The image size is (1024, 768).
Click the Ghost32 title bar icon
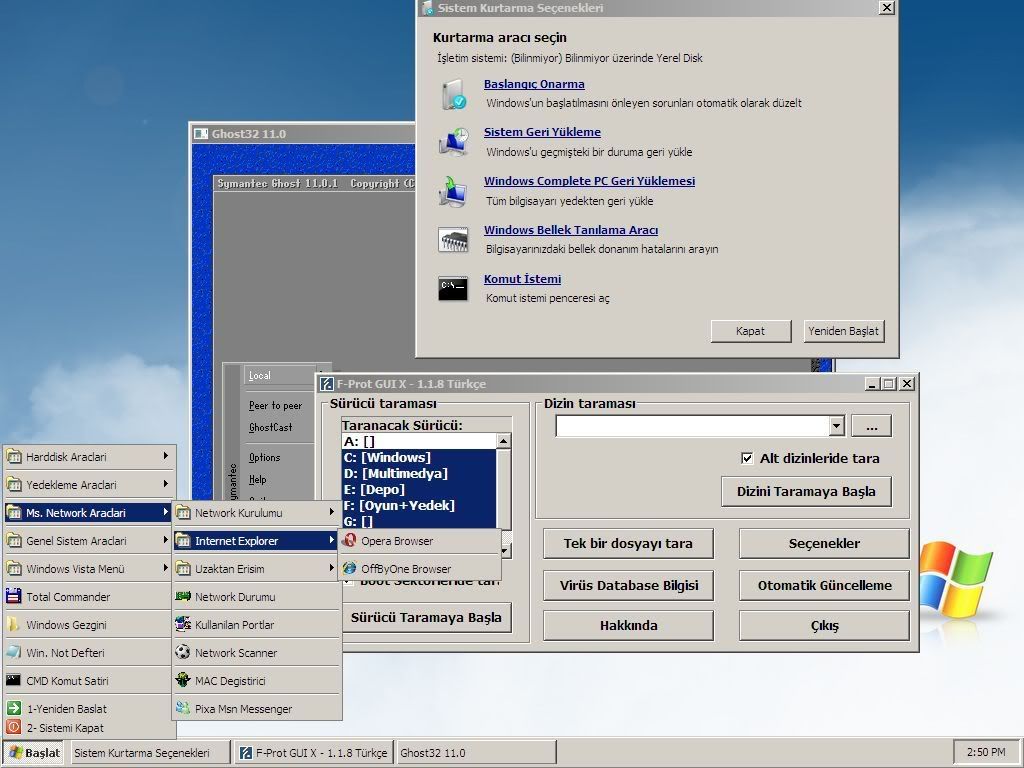point(201,134)
